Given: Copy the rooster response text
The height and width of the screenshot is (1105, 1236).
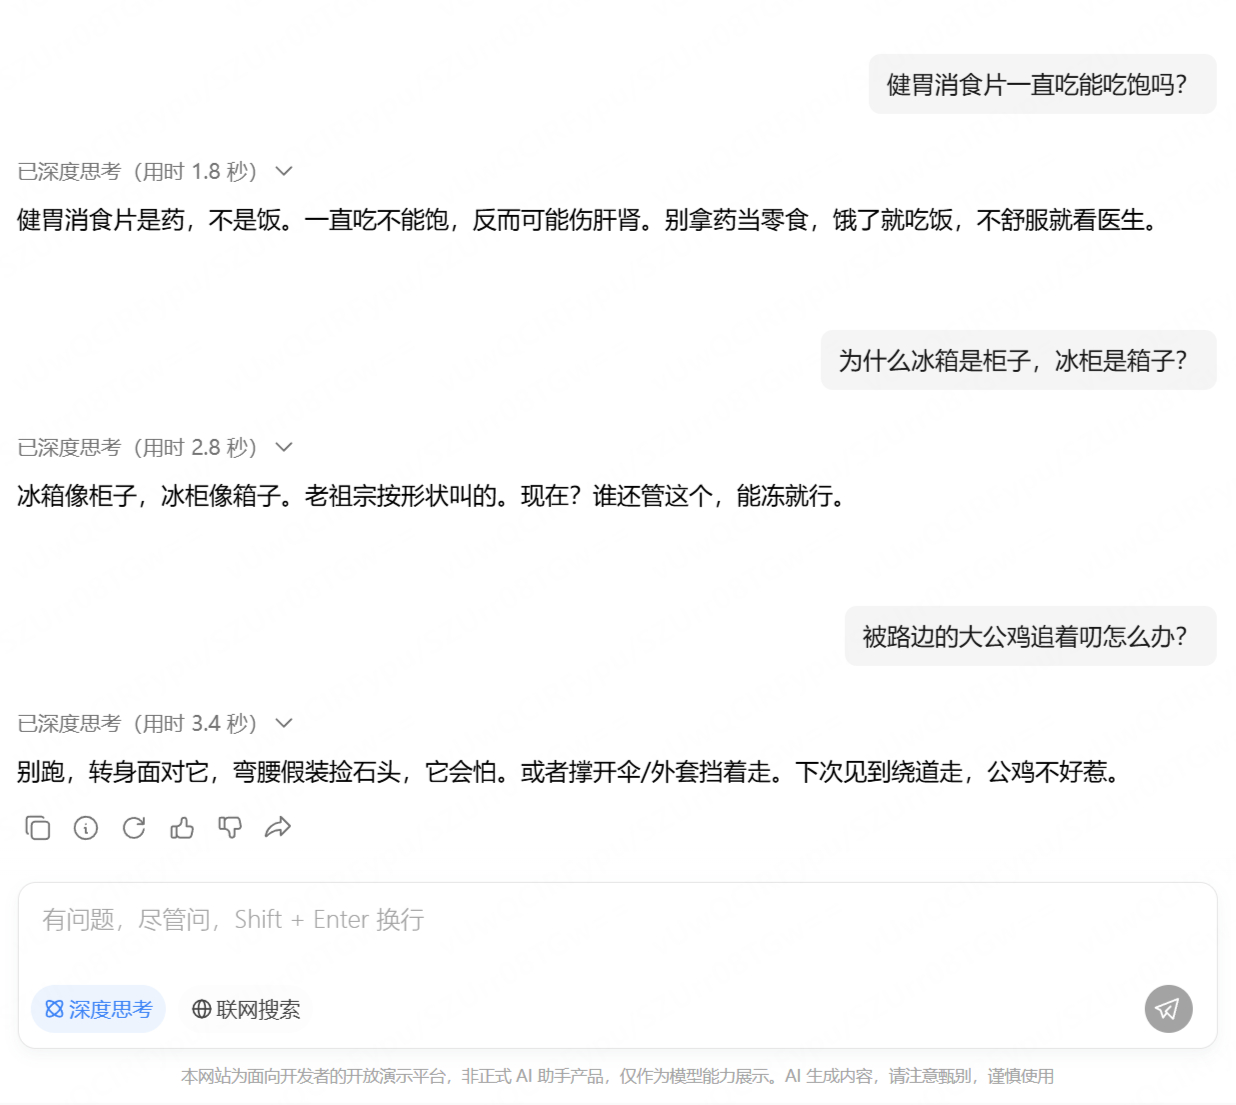Looking at the screenshot, I should 37,827.
